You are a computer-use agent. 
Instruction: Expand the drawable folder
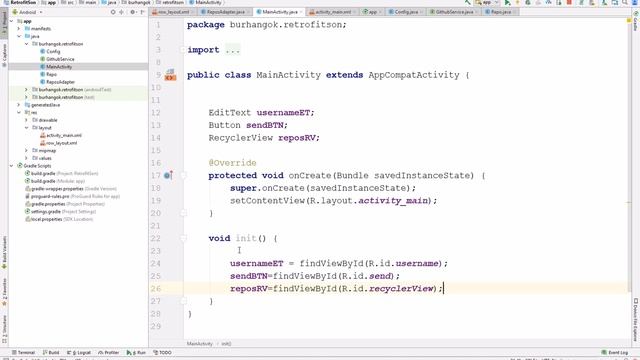click(27, 120)
